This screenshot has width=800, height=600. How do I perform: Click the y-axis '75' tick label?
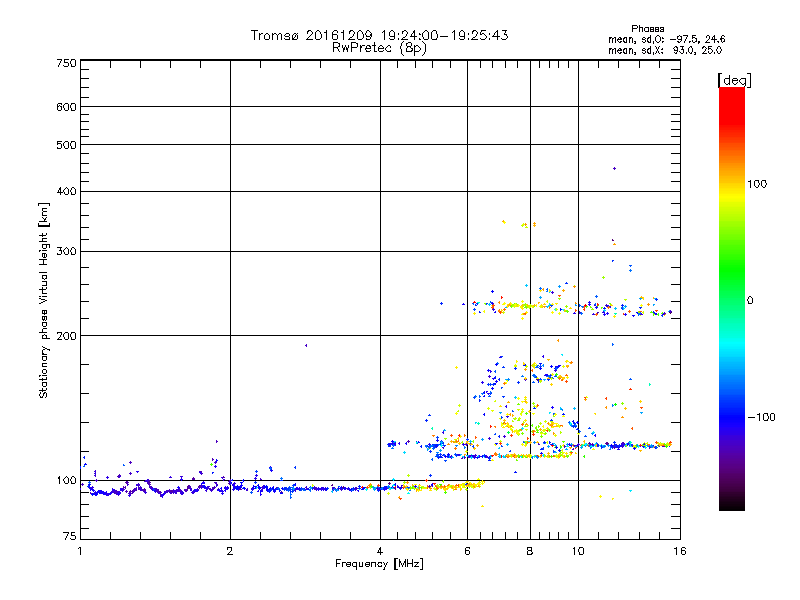click(x=70, y=536)
